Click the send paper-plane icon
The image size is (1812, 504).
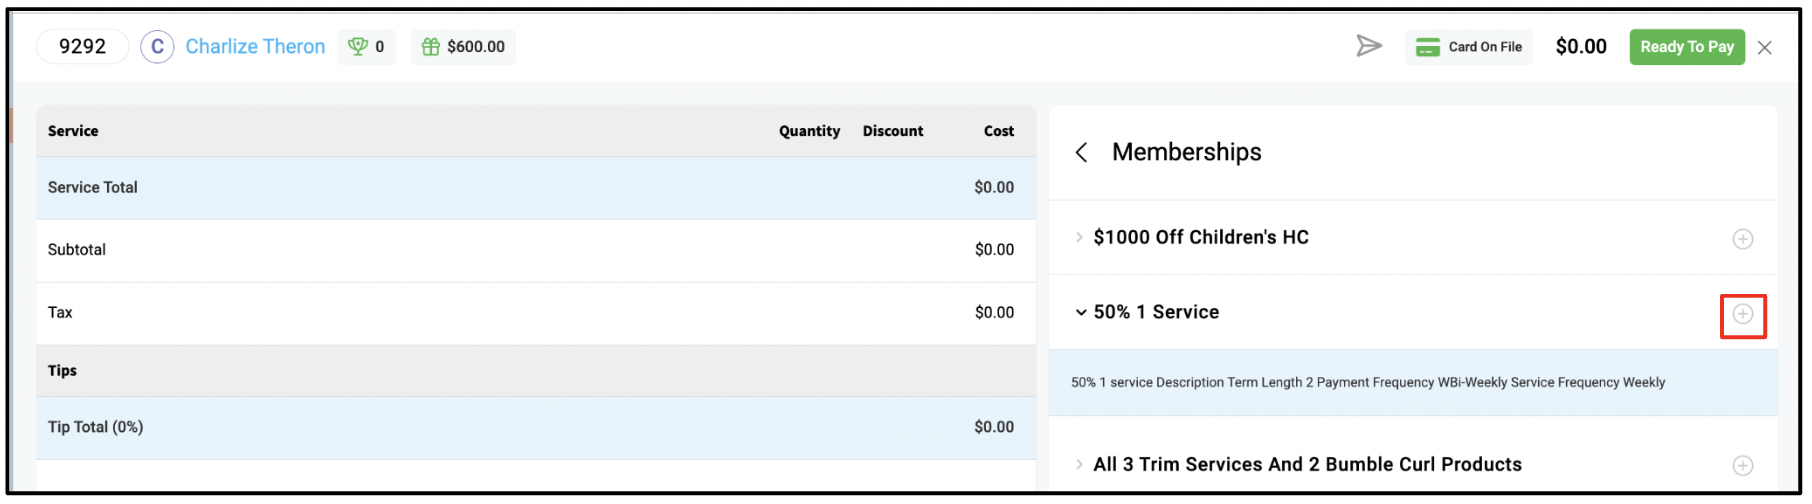(x=1369, y=46)
